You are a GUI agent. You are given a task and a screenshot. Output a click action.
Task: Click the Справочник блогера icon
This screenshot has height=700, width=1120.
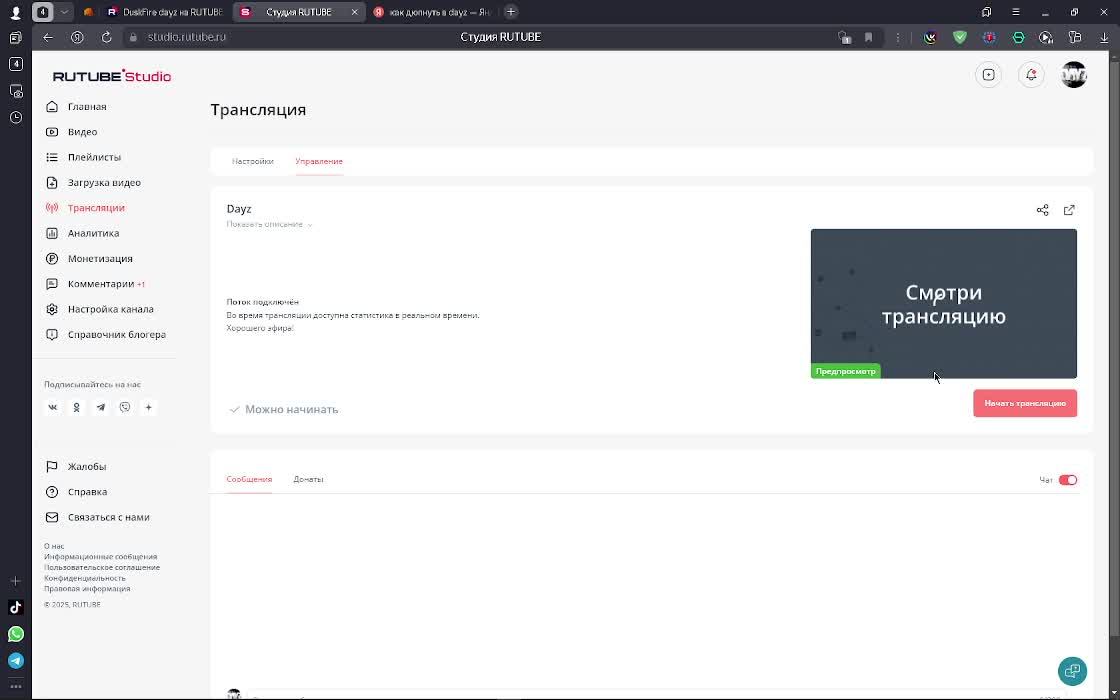[51, 334]
